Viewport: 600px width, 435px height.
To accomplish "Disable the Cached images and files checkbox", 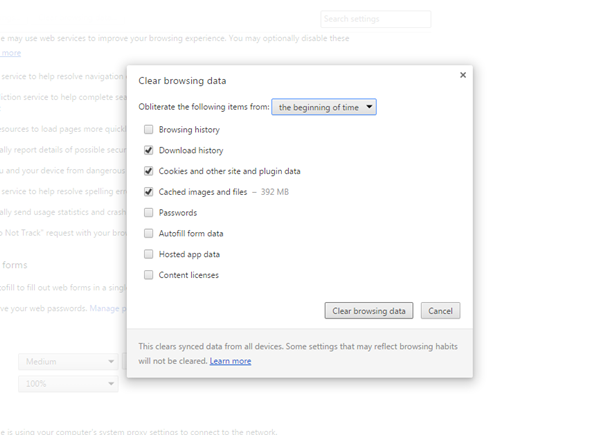I will (x=149, y=192).
